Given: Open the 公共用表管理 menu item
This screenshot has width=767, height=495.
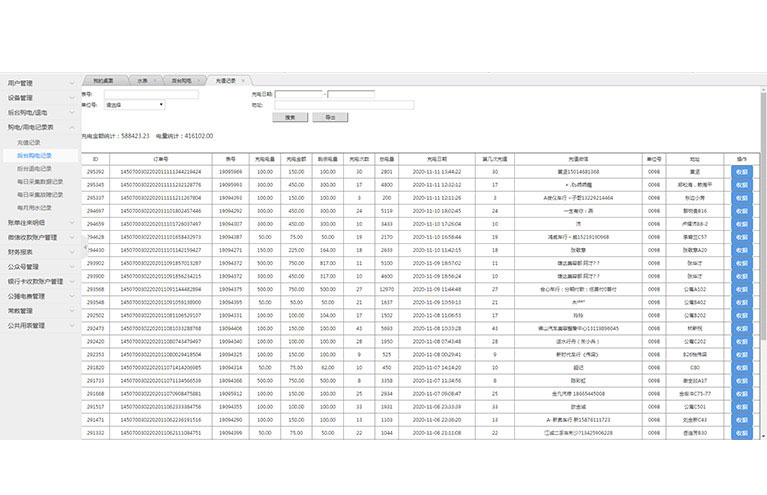Looking at the screenshot, I should [x=26, y=325].
